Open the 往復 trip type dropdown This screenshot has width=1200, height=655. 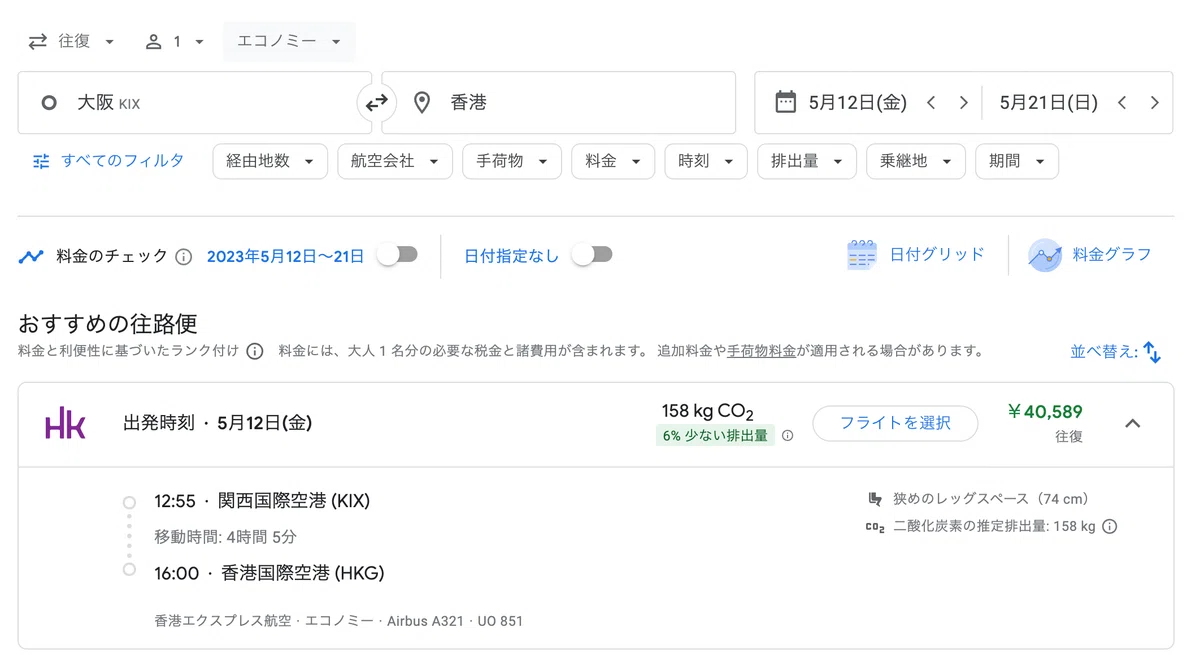pyautogui.click(x=72, y=41)
